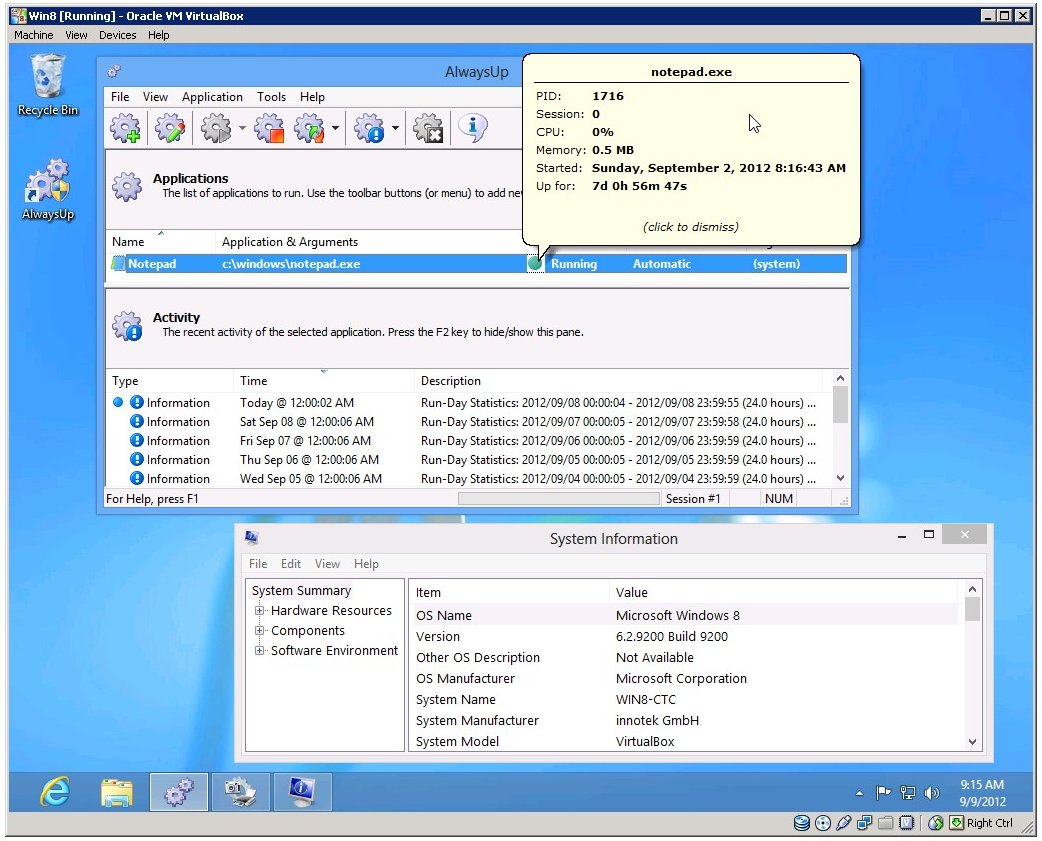Open dropdown arrow next to Restart Application icon

click(335, 128)
